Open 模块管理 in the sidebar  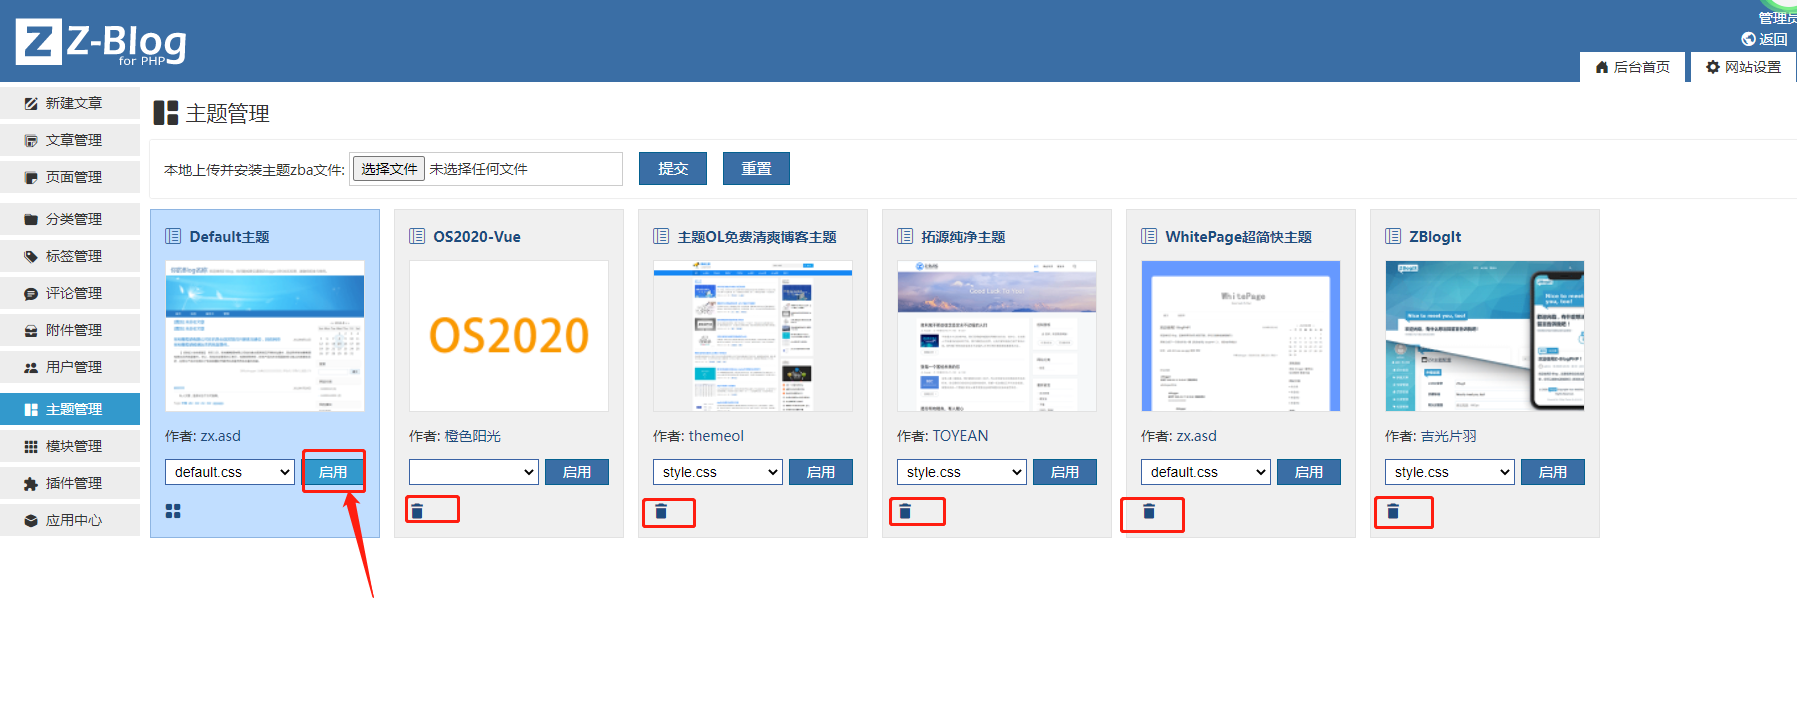pyautogui.click(x=70, y=446)
